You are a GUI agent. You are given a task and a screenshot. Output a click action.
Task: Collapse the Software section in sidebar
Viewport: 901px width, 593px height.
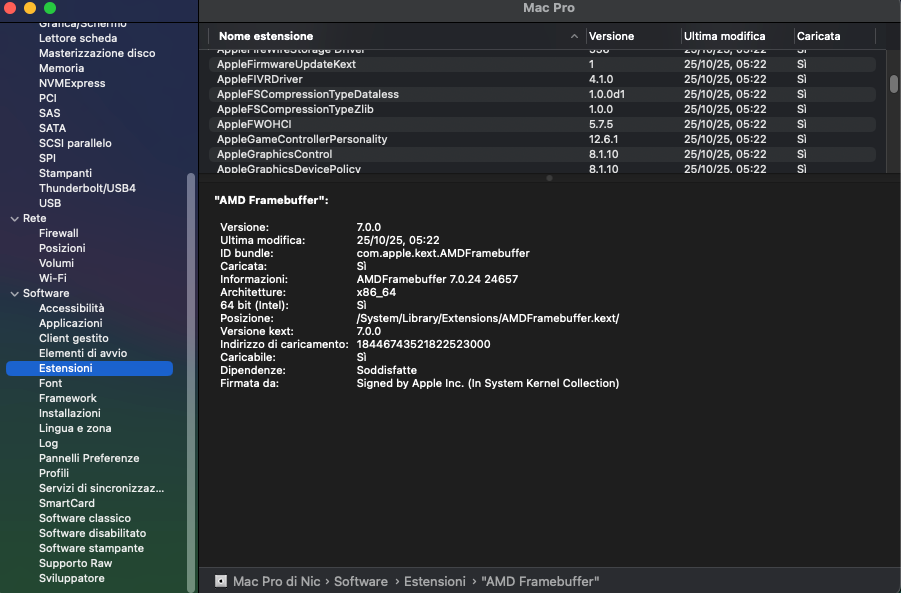pos(14,293)
